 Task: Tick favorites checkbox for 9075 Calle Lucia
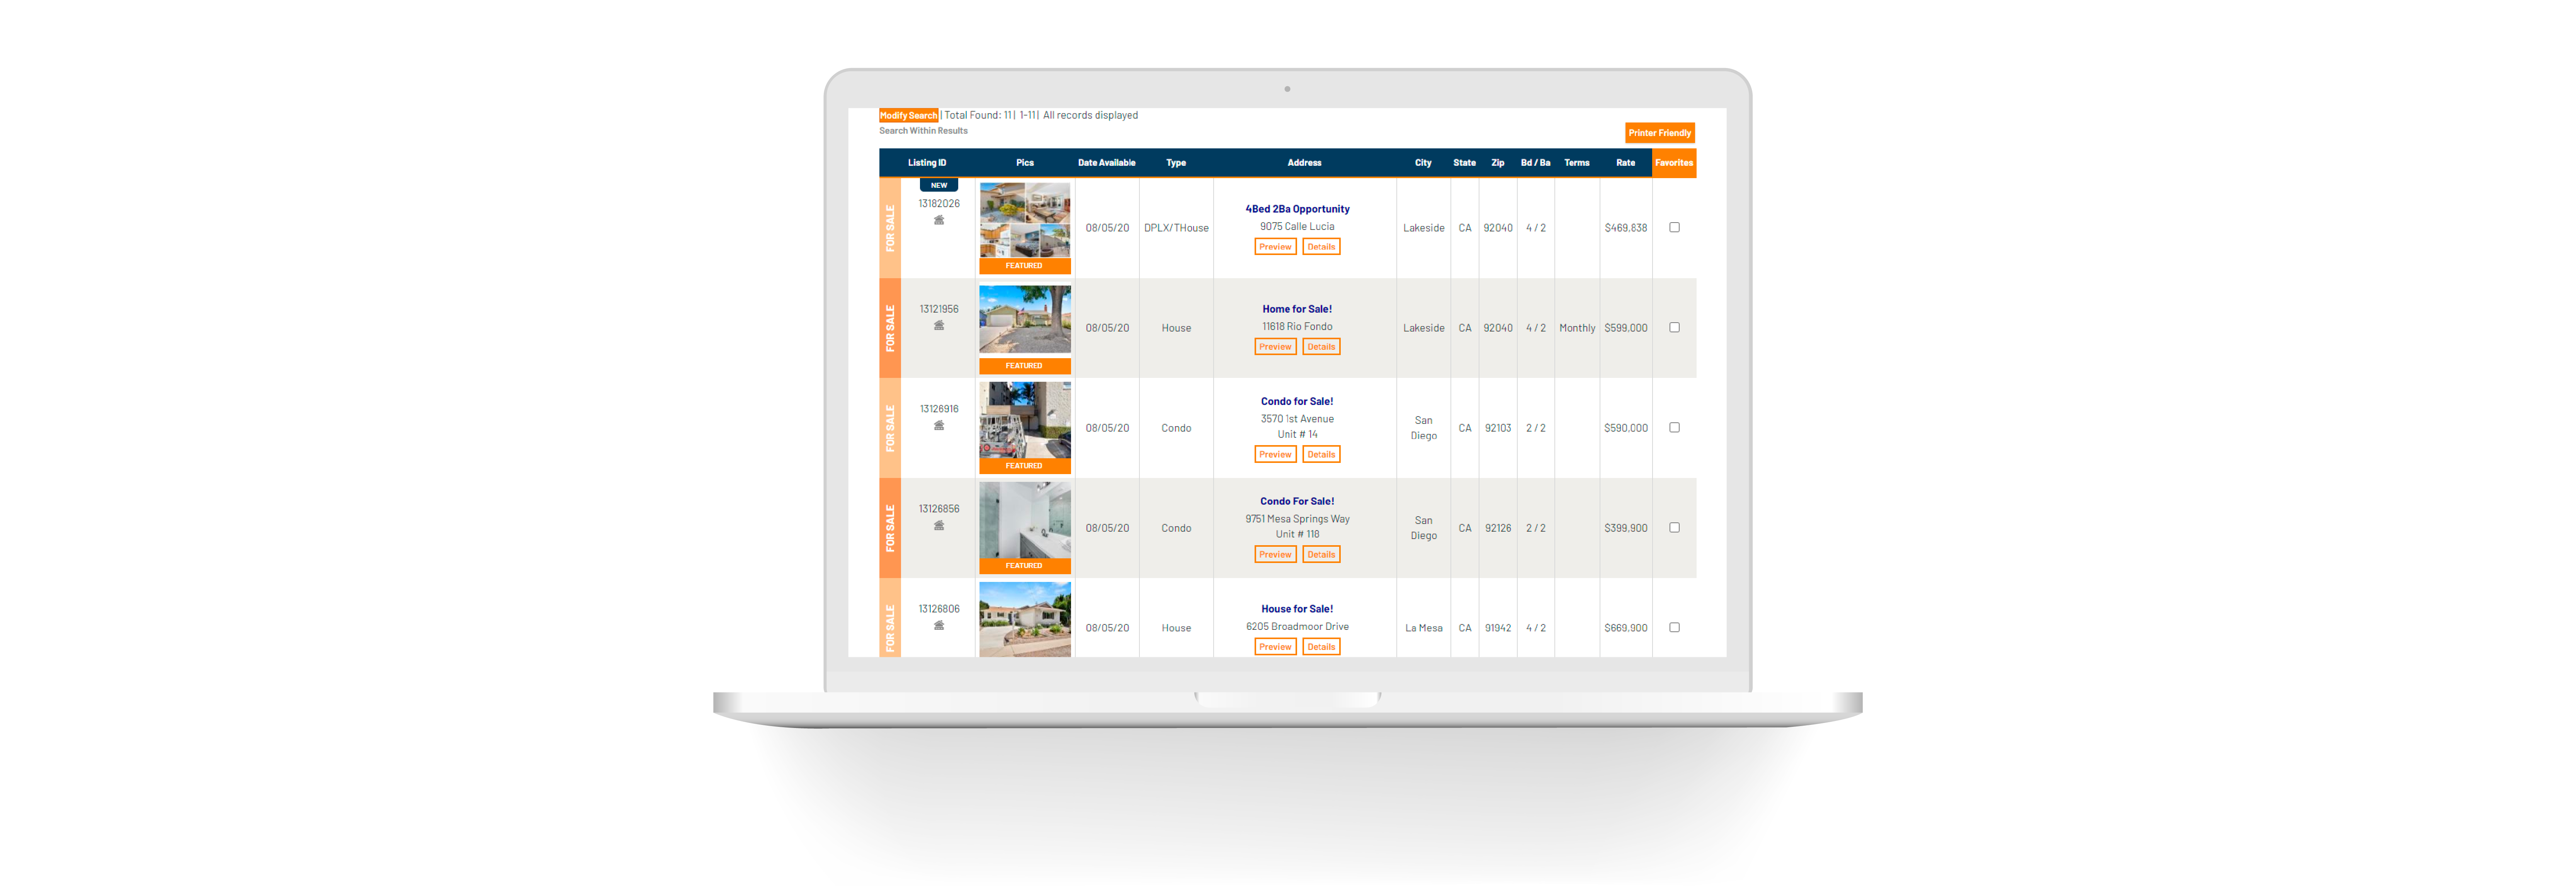click(1674, 227)
